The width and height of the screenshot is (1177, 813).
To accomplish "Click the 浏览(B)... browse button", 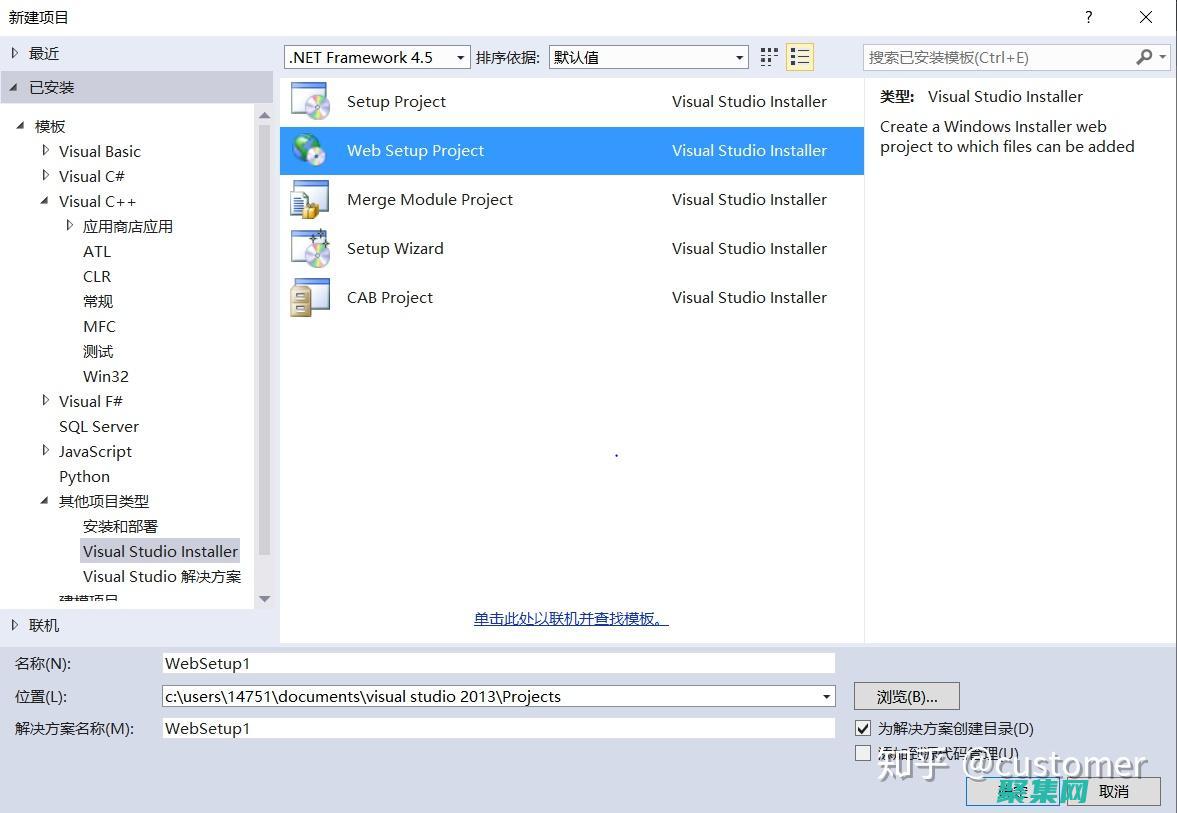I will (x=906, y=696).
